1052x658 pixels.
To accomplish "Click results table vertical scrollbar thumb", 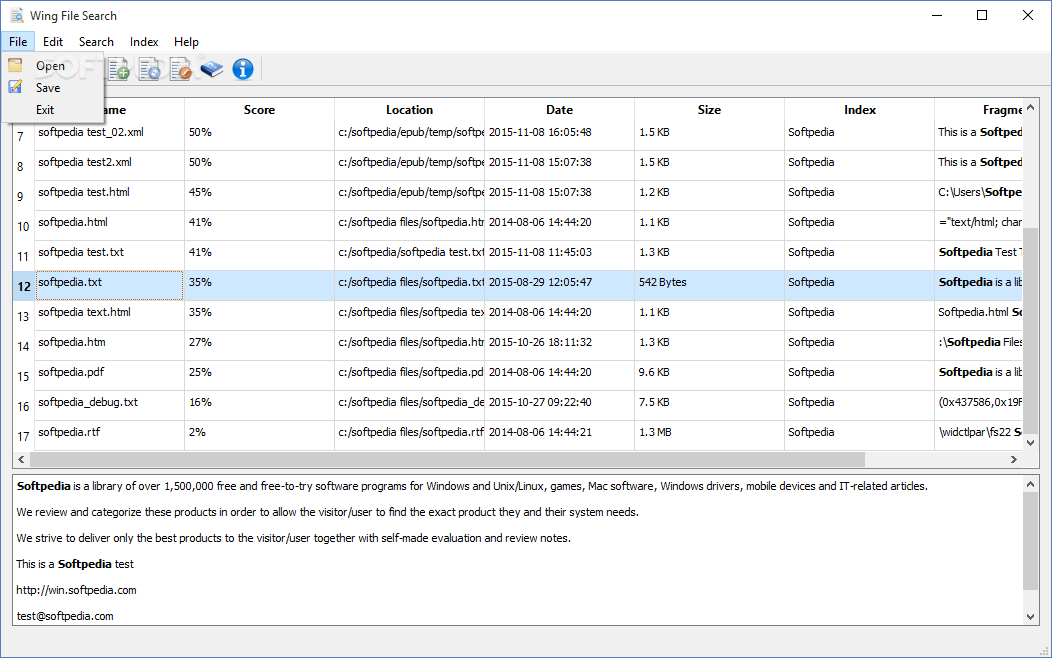I will 1031,329.
